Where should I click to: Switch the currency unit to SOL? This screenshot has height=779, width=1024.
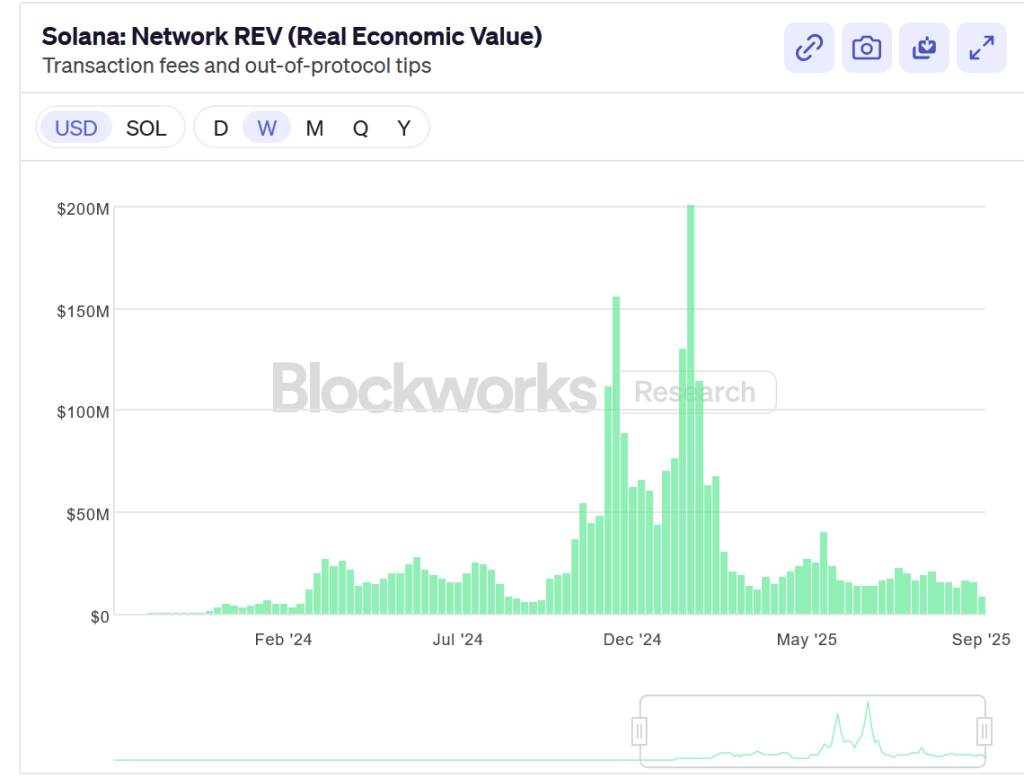tap(146, 127)
